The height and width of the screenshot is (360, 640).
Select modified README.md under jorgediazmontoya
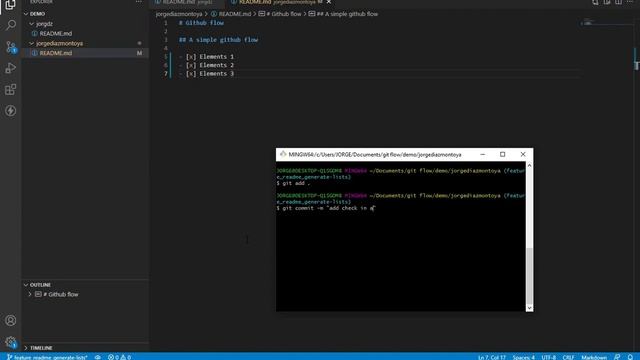(85, 53)
